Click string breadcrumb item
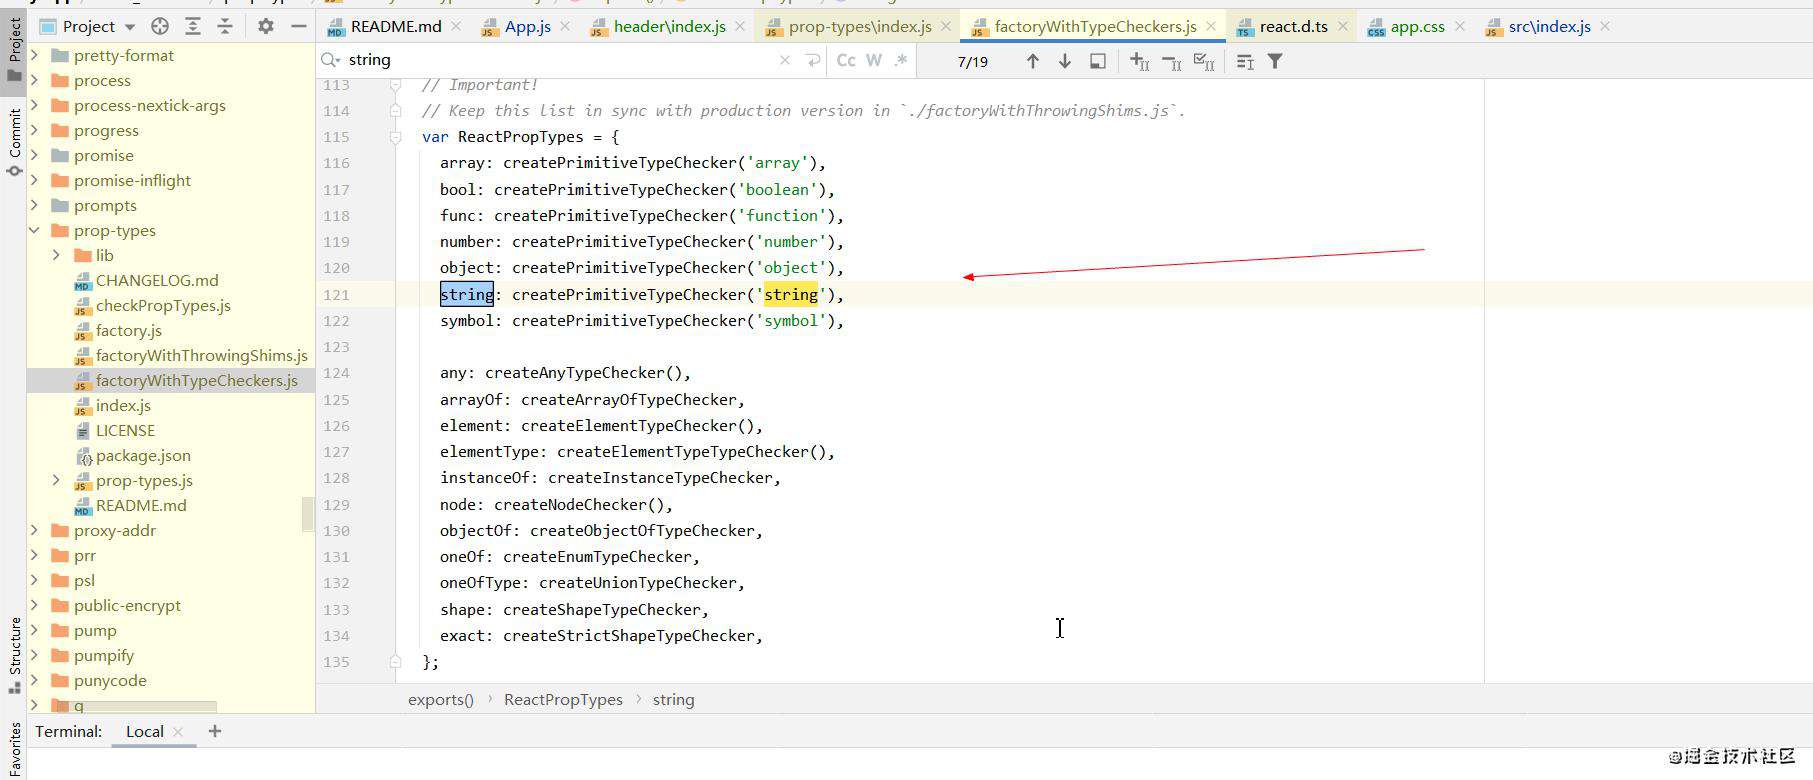 coord(673,700)
